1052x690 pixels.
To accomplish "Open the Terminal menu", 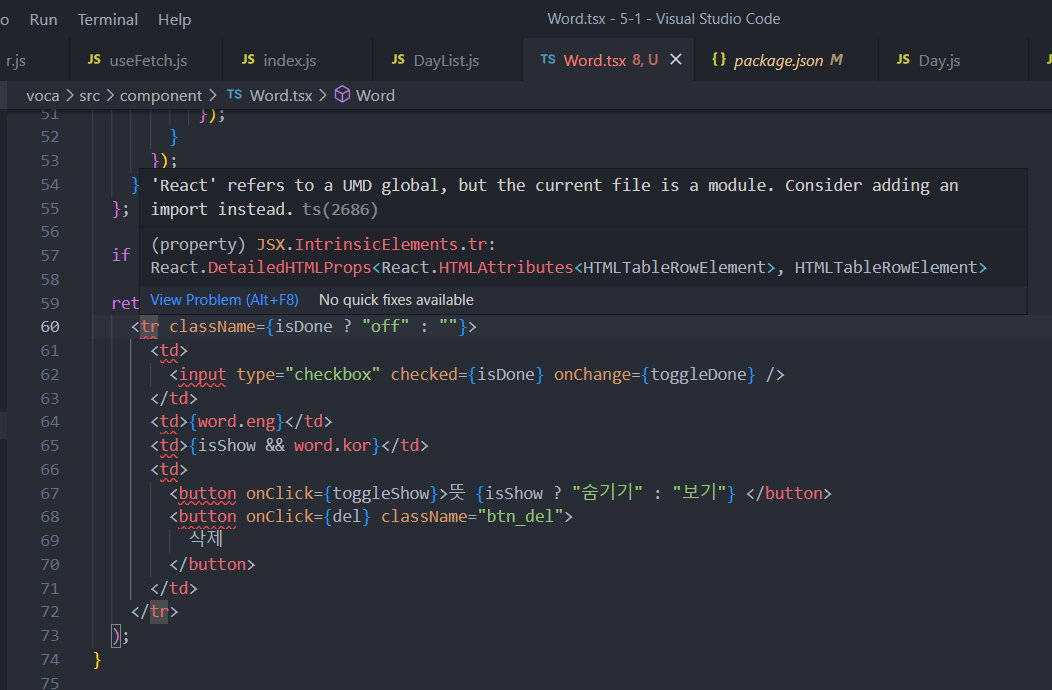I will 107,18.
